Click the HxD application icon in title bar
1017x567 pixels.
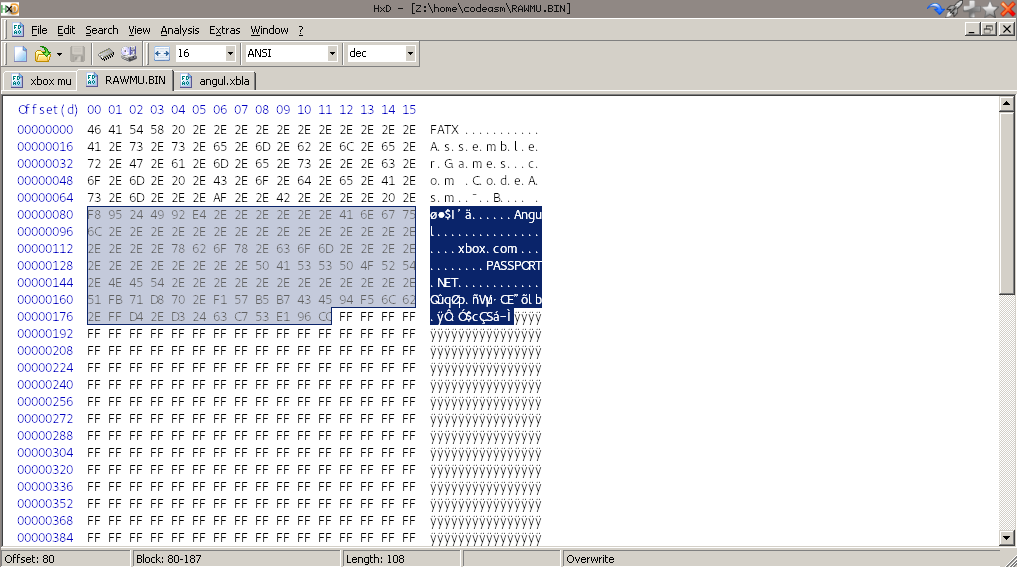9,8
